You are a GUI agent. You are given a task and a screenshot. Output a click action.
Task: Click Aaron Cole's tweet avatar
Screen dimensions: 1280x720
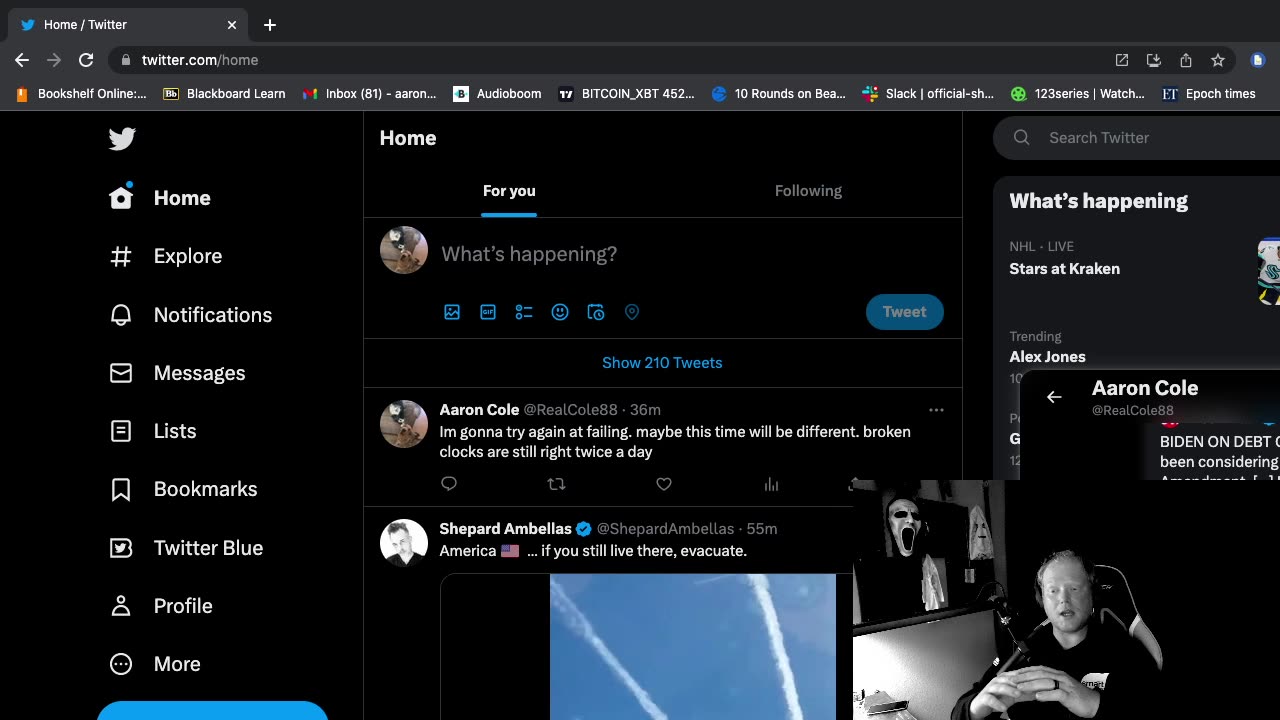coord(404,424)
